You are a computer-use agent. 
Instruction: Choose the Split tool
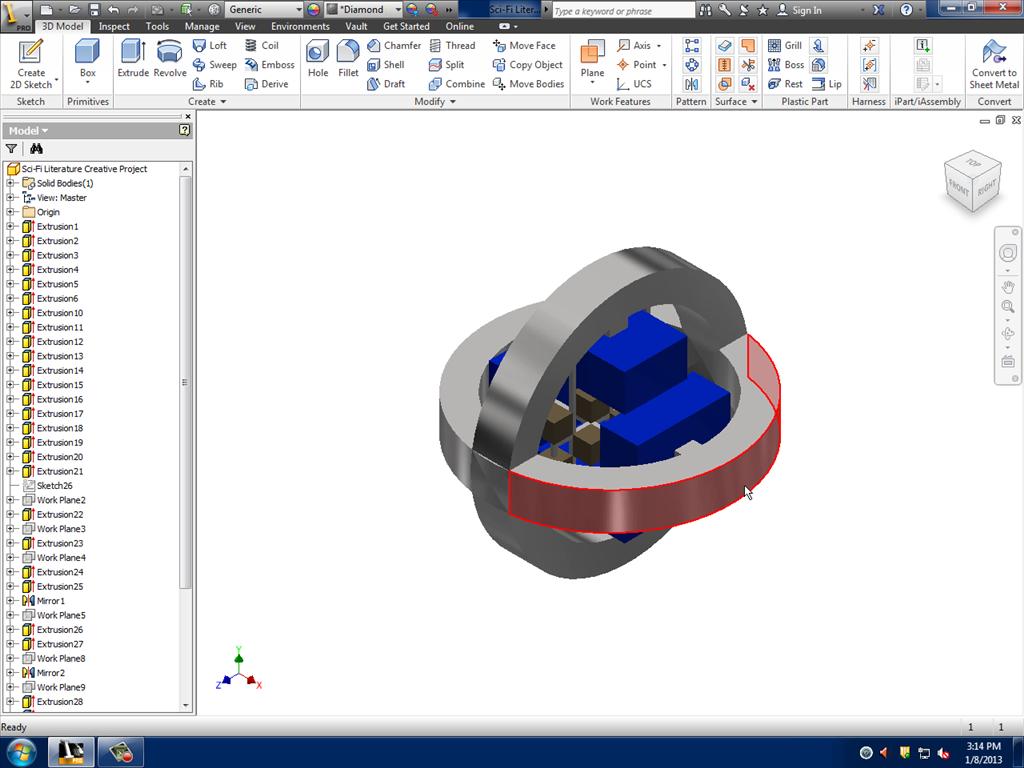(447, 65)
